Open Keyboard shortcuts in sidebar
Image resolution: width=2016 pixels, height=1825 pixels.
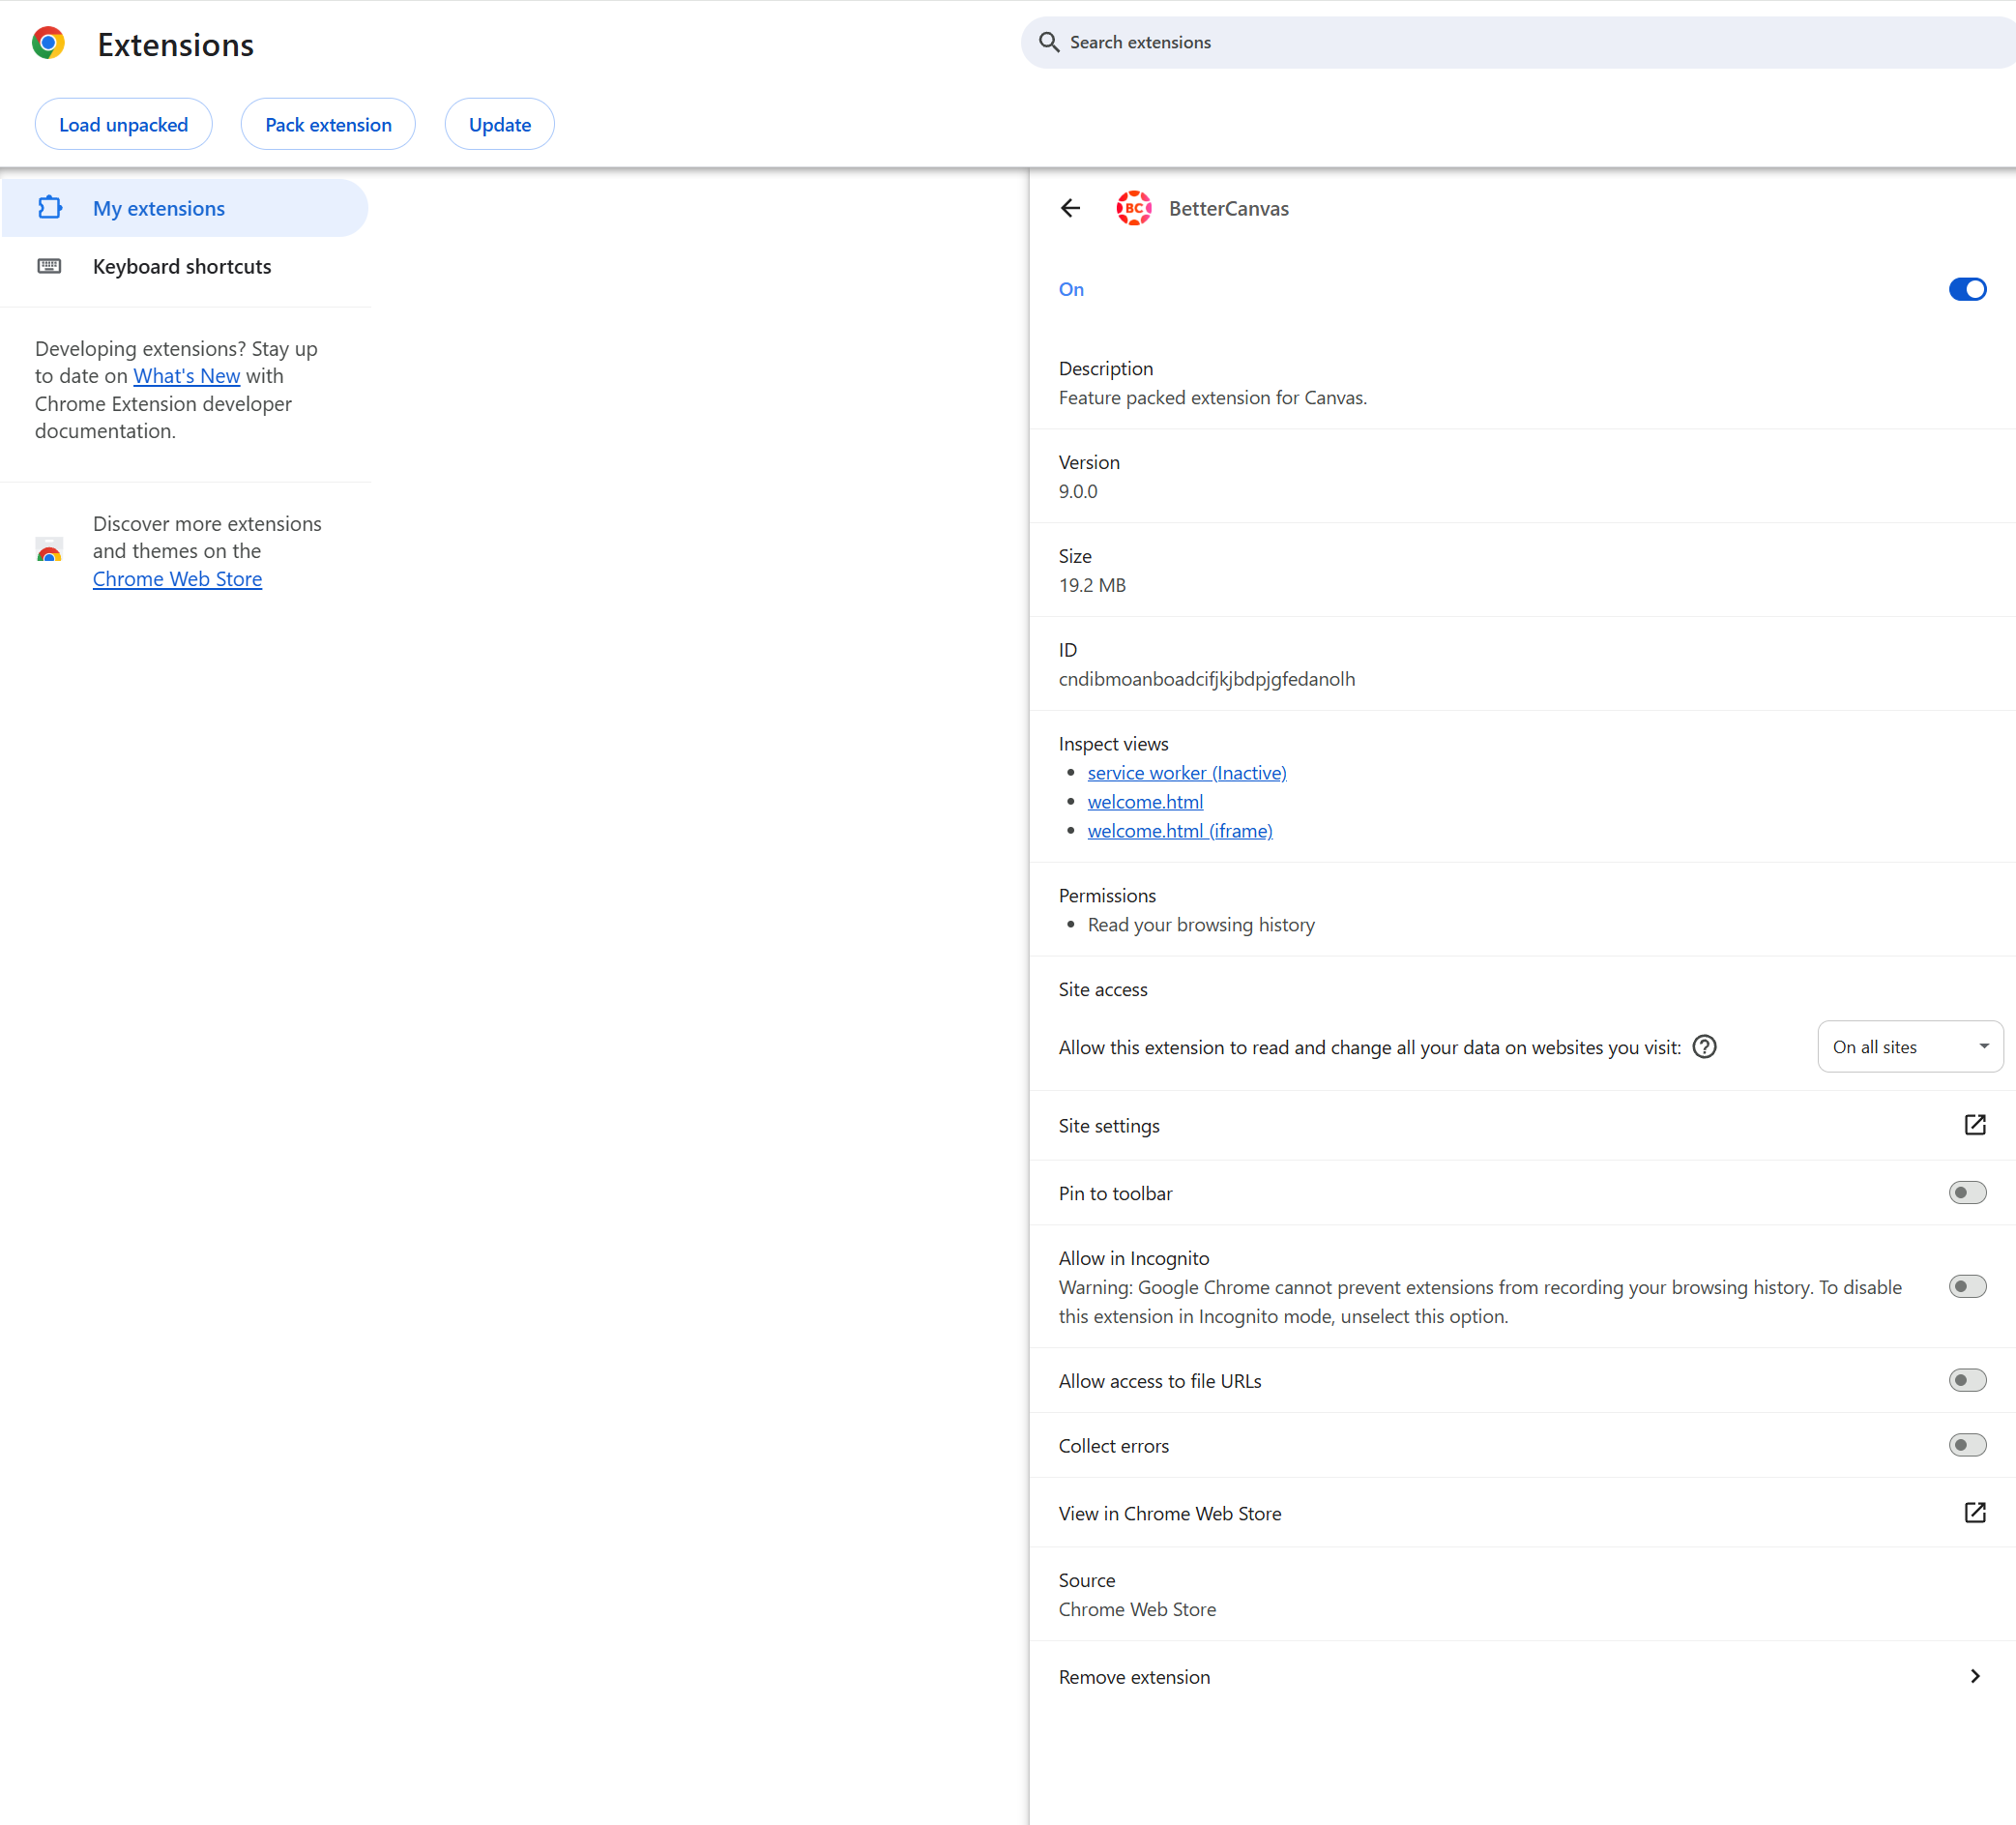[x=185, y=266]
